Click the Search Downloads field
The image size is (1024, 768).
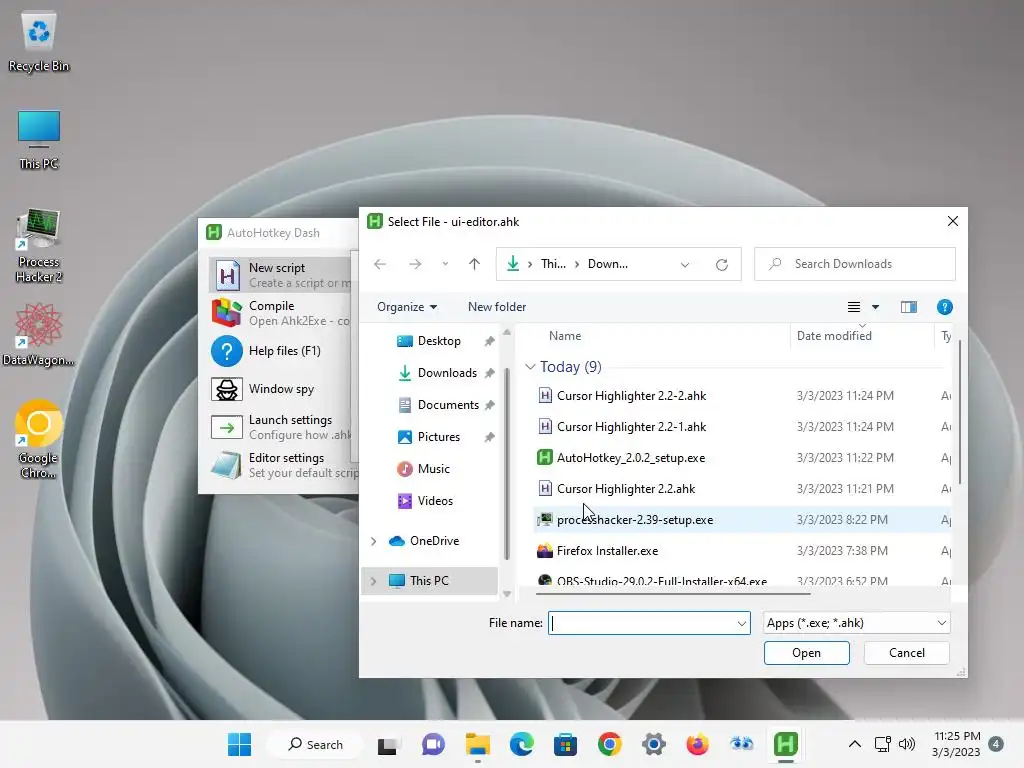855,264
